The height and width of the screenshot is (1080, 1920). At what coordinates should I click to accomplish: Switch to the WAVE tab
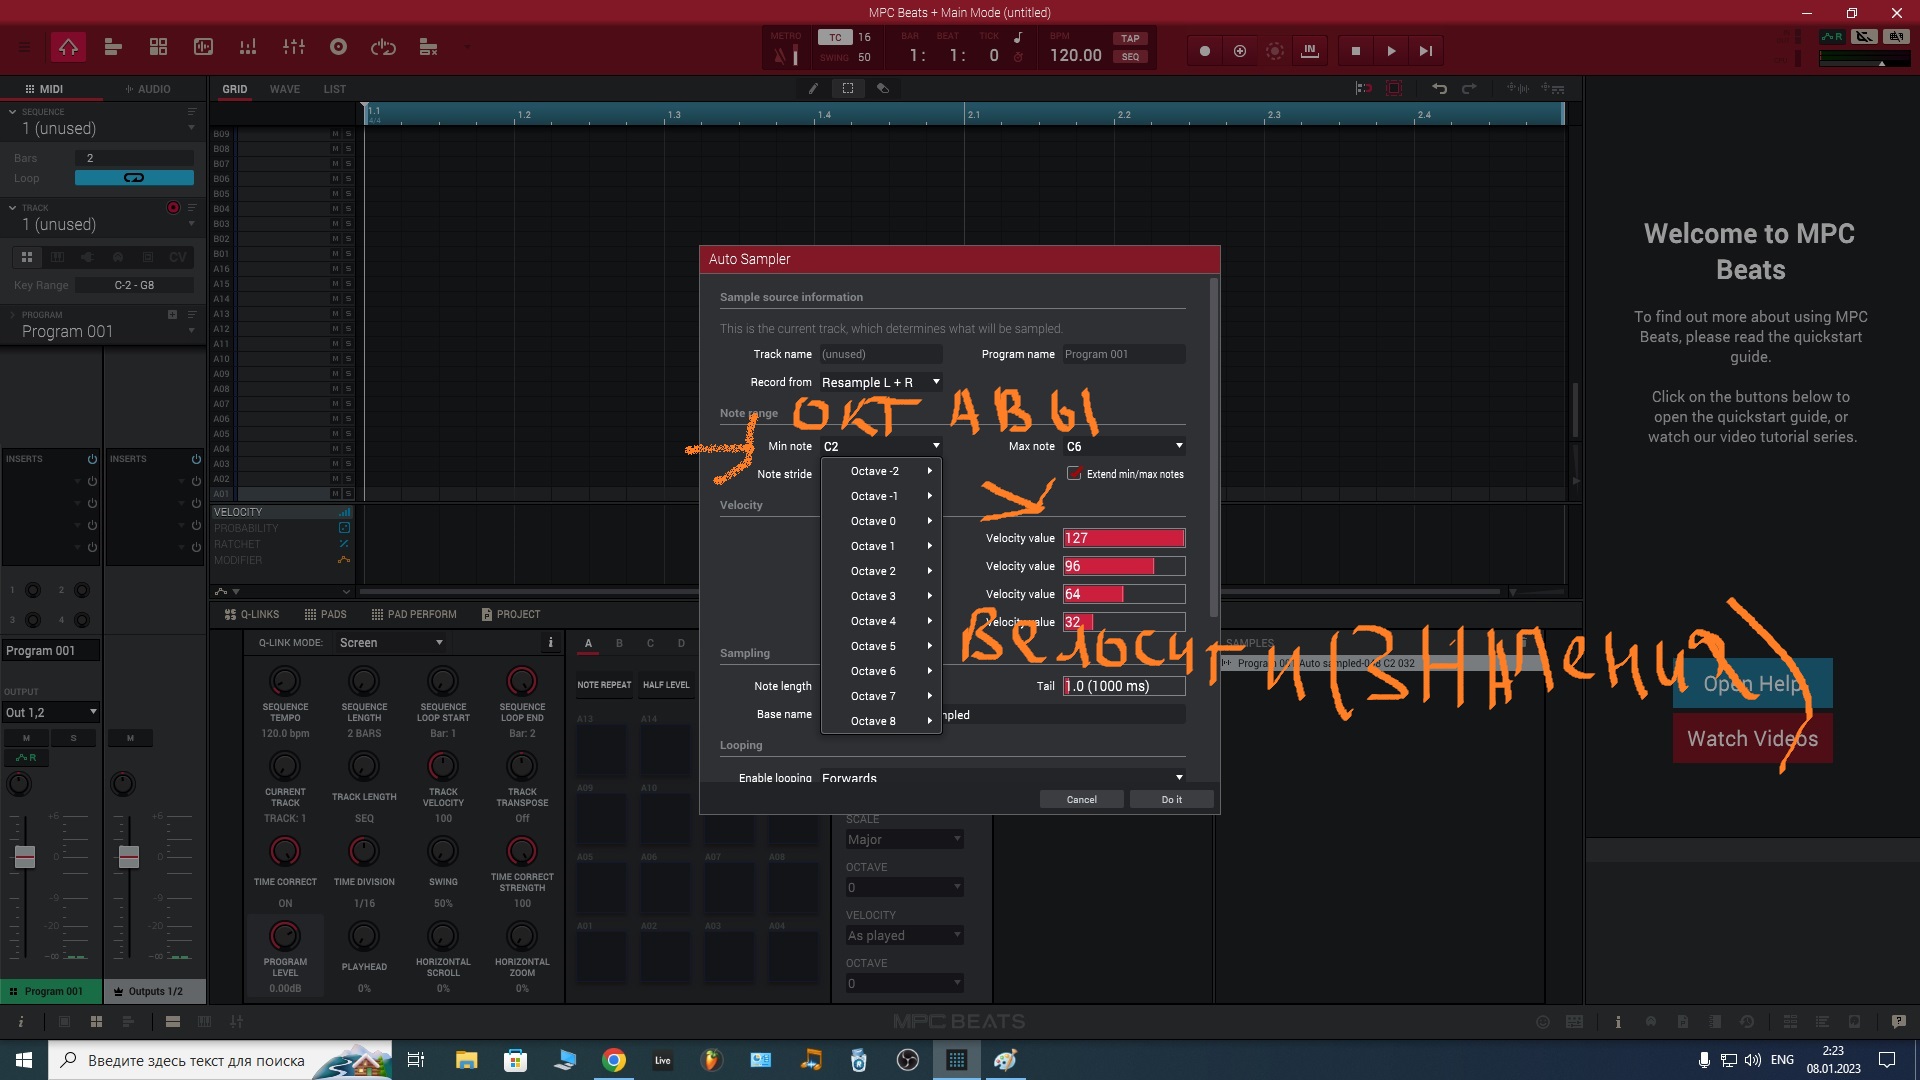pyautogui.click(x=284, y=89)
